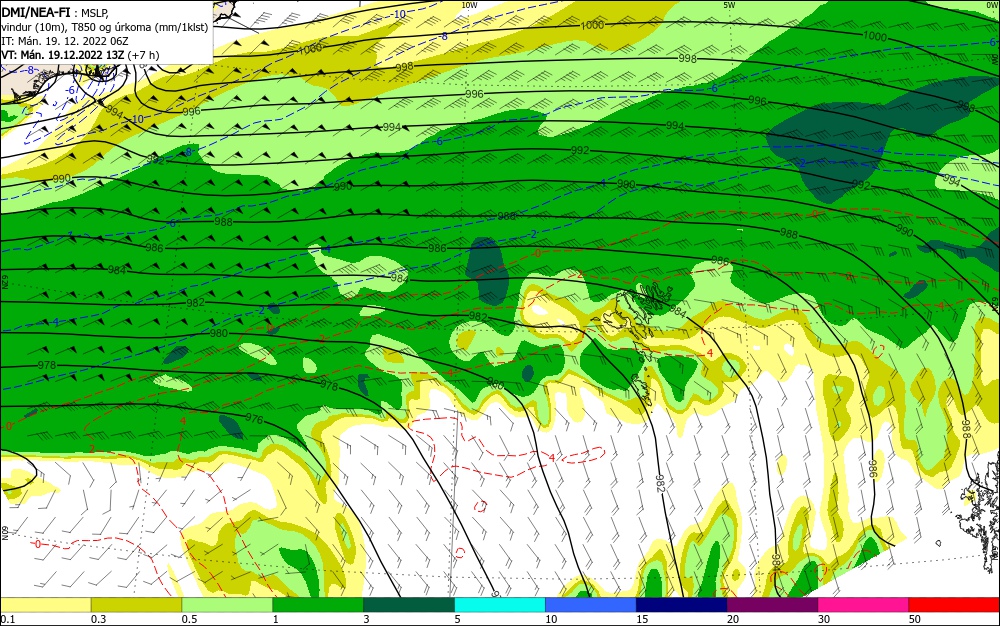
Task: Select the 'VT: Mán. 19.12.2022 13Z (+7 h)' line
Action: point(80,55)
